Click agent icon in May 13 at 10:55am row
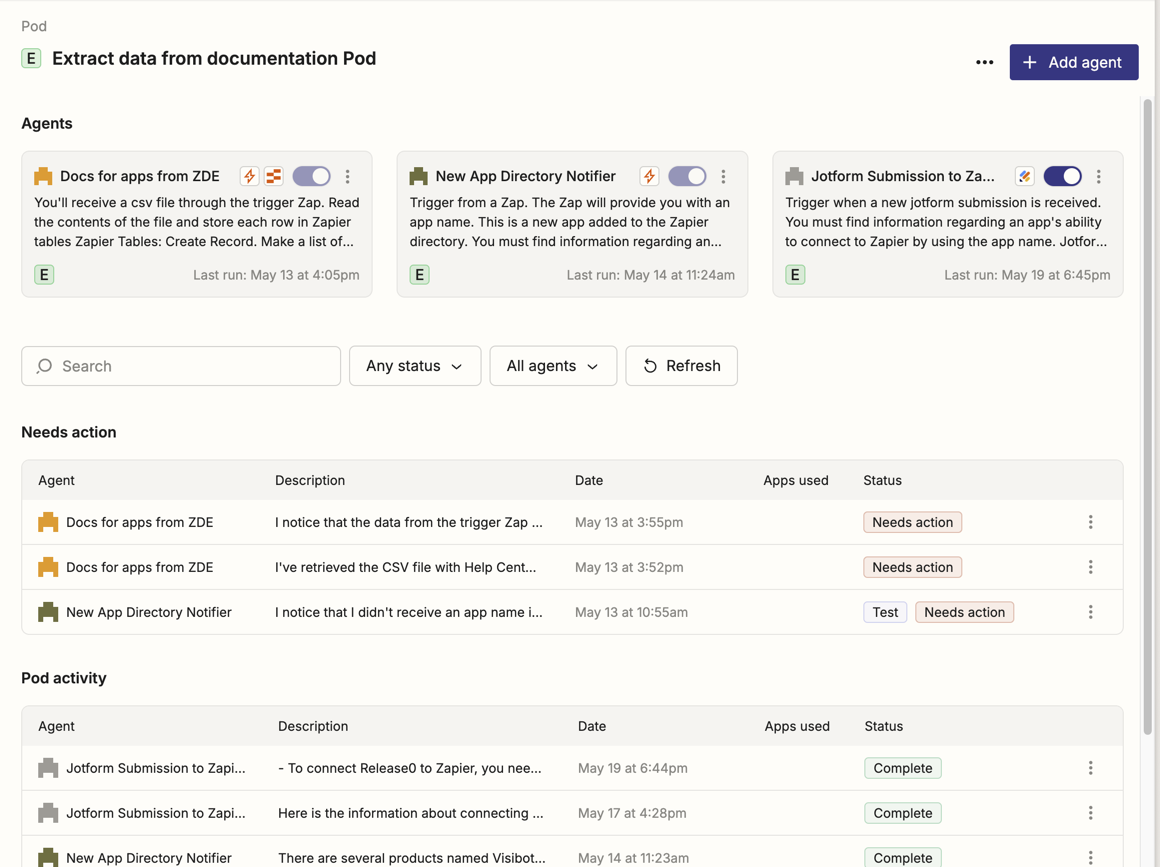 (48, 613)
